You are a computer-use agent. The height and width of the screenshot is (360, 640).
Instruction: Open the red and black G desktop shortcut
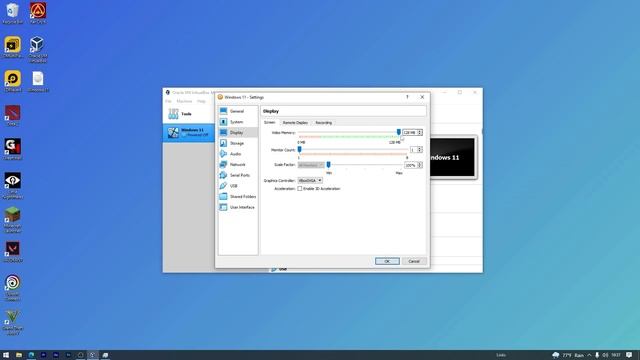(13, 149)
